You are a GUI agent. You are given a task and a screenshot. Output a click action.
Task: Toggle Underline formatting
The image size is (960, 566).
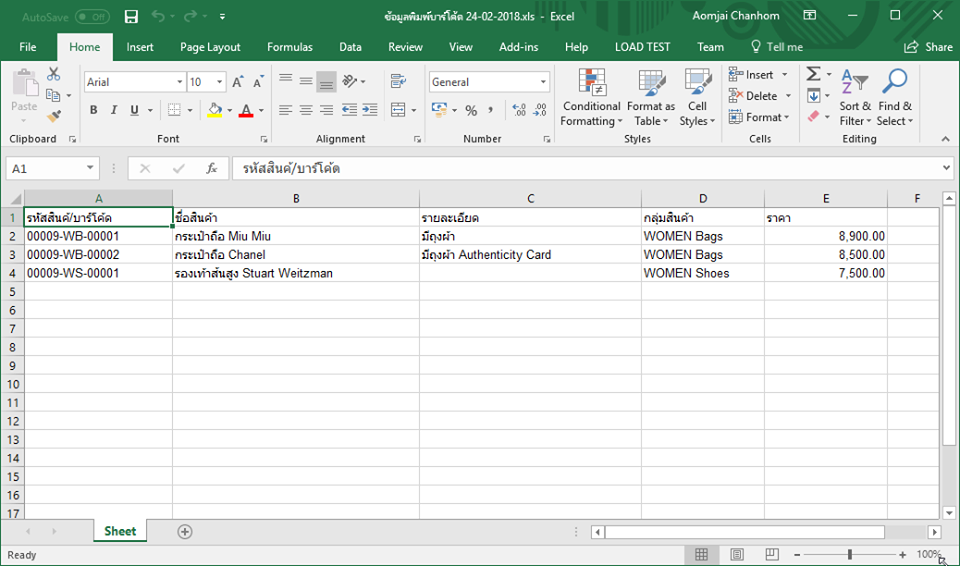134,110
